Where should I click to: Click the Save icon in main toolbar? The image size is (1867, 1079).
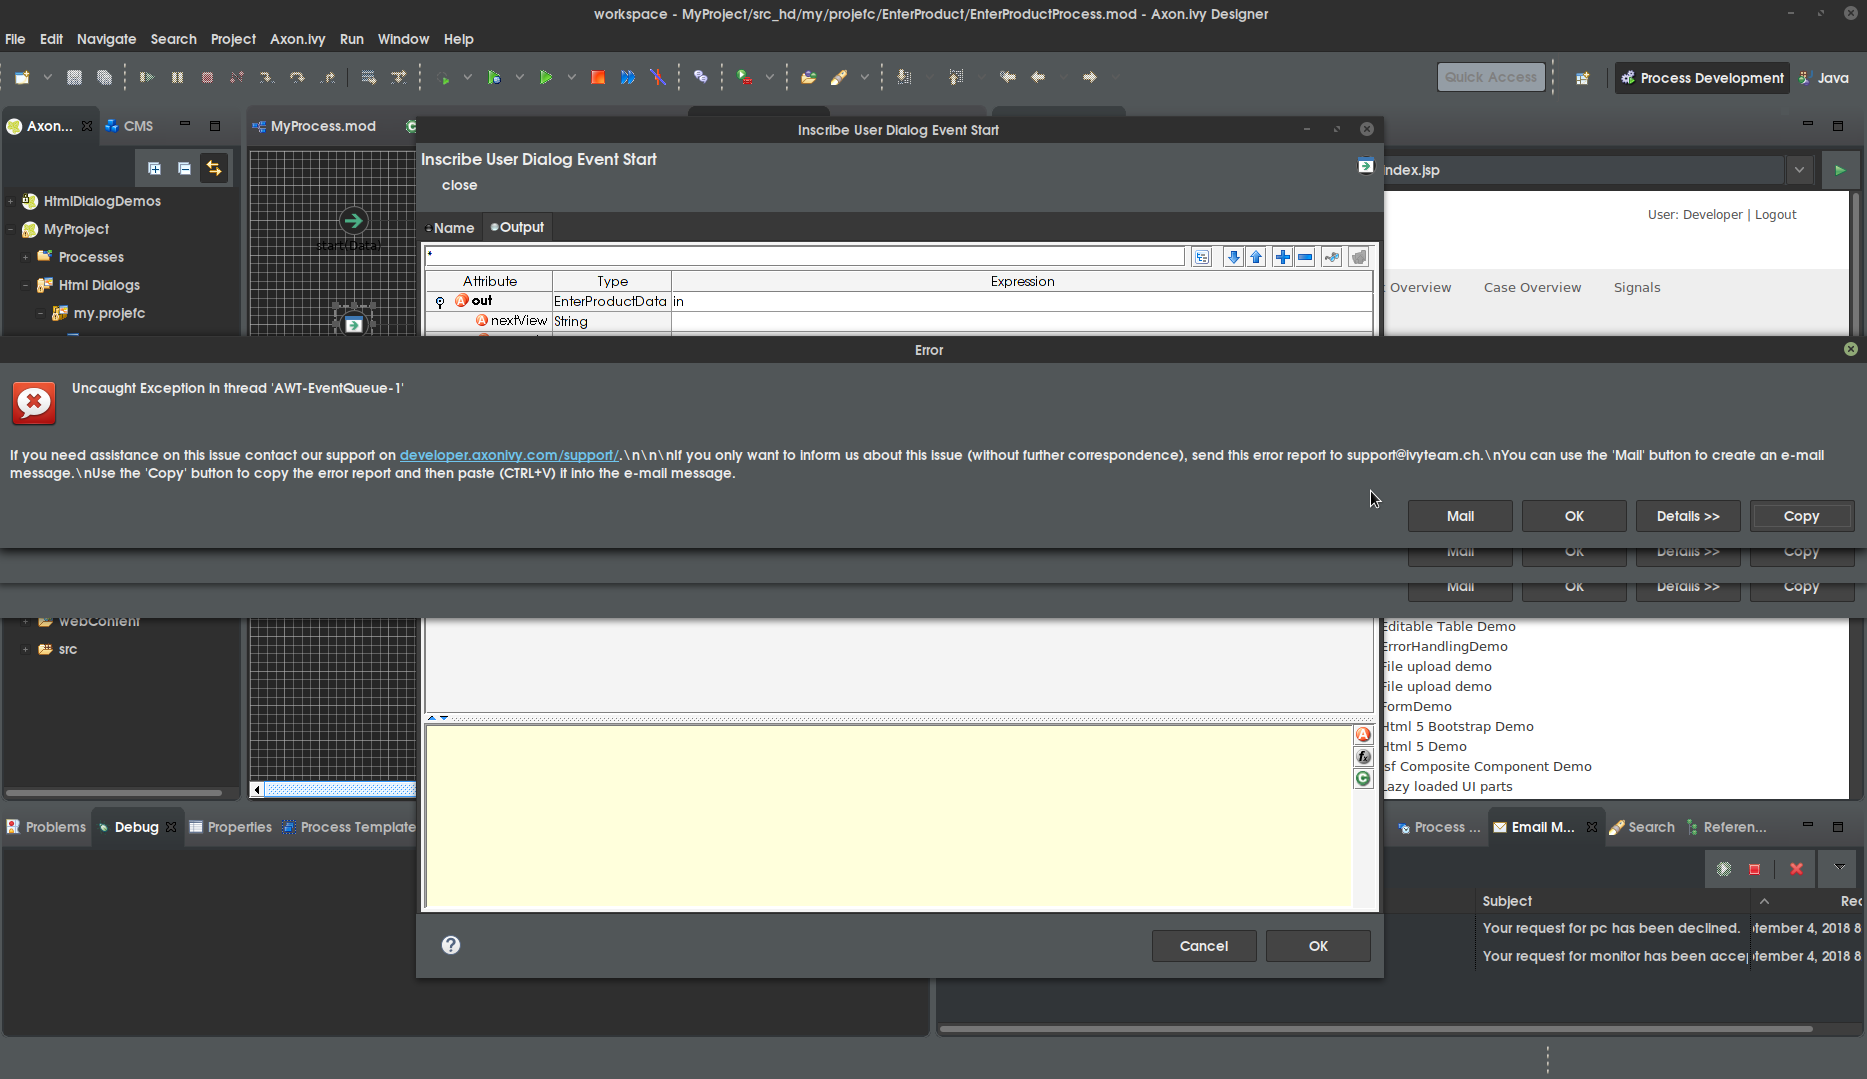coord(74,77)
